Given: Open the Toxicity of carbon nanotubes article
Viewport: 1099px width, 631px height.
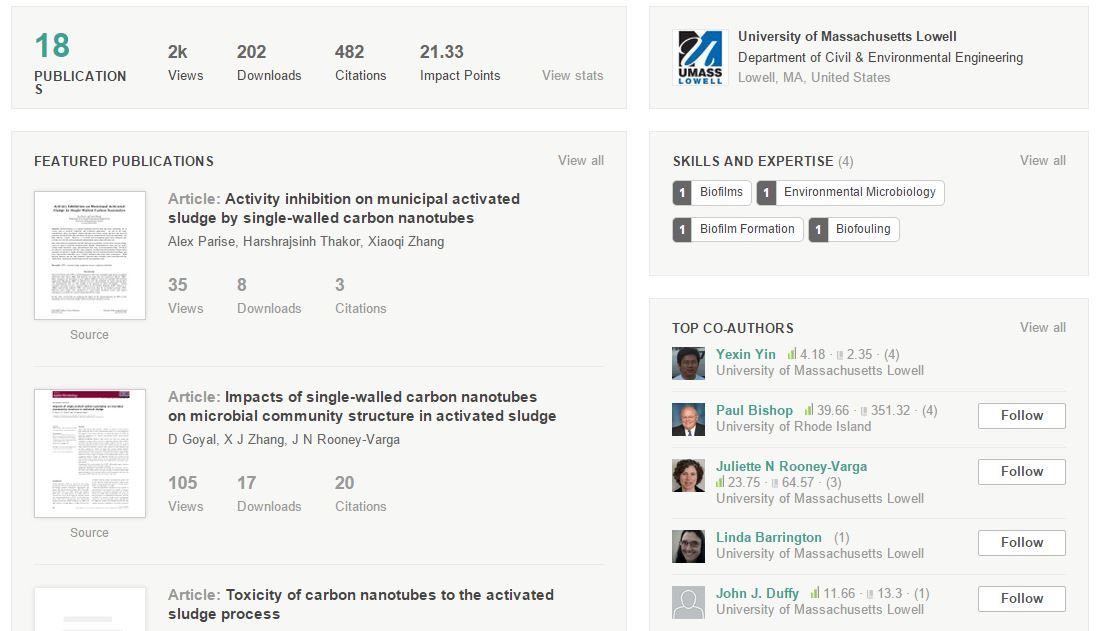Looking at the screenshot, I should click(x=360, y=604).
